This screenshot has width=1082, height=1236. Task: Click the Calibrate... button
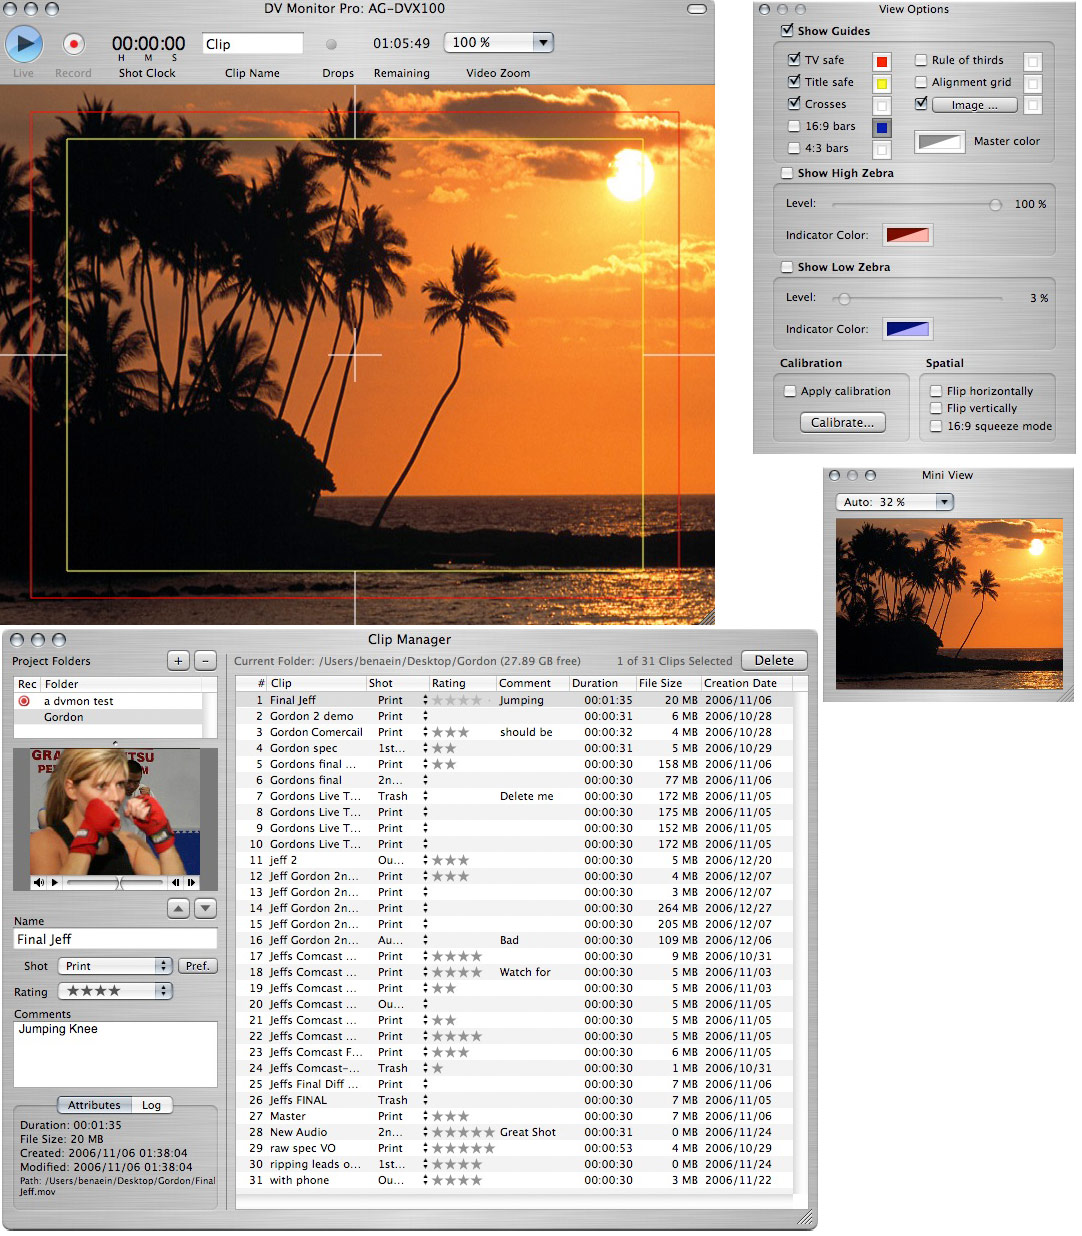842,422
